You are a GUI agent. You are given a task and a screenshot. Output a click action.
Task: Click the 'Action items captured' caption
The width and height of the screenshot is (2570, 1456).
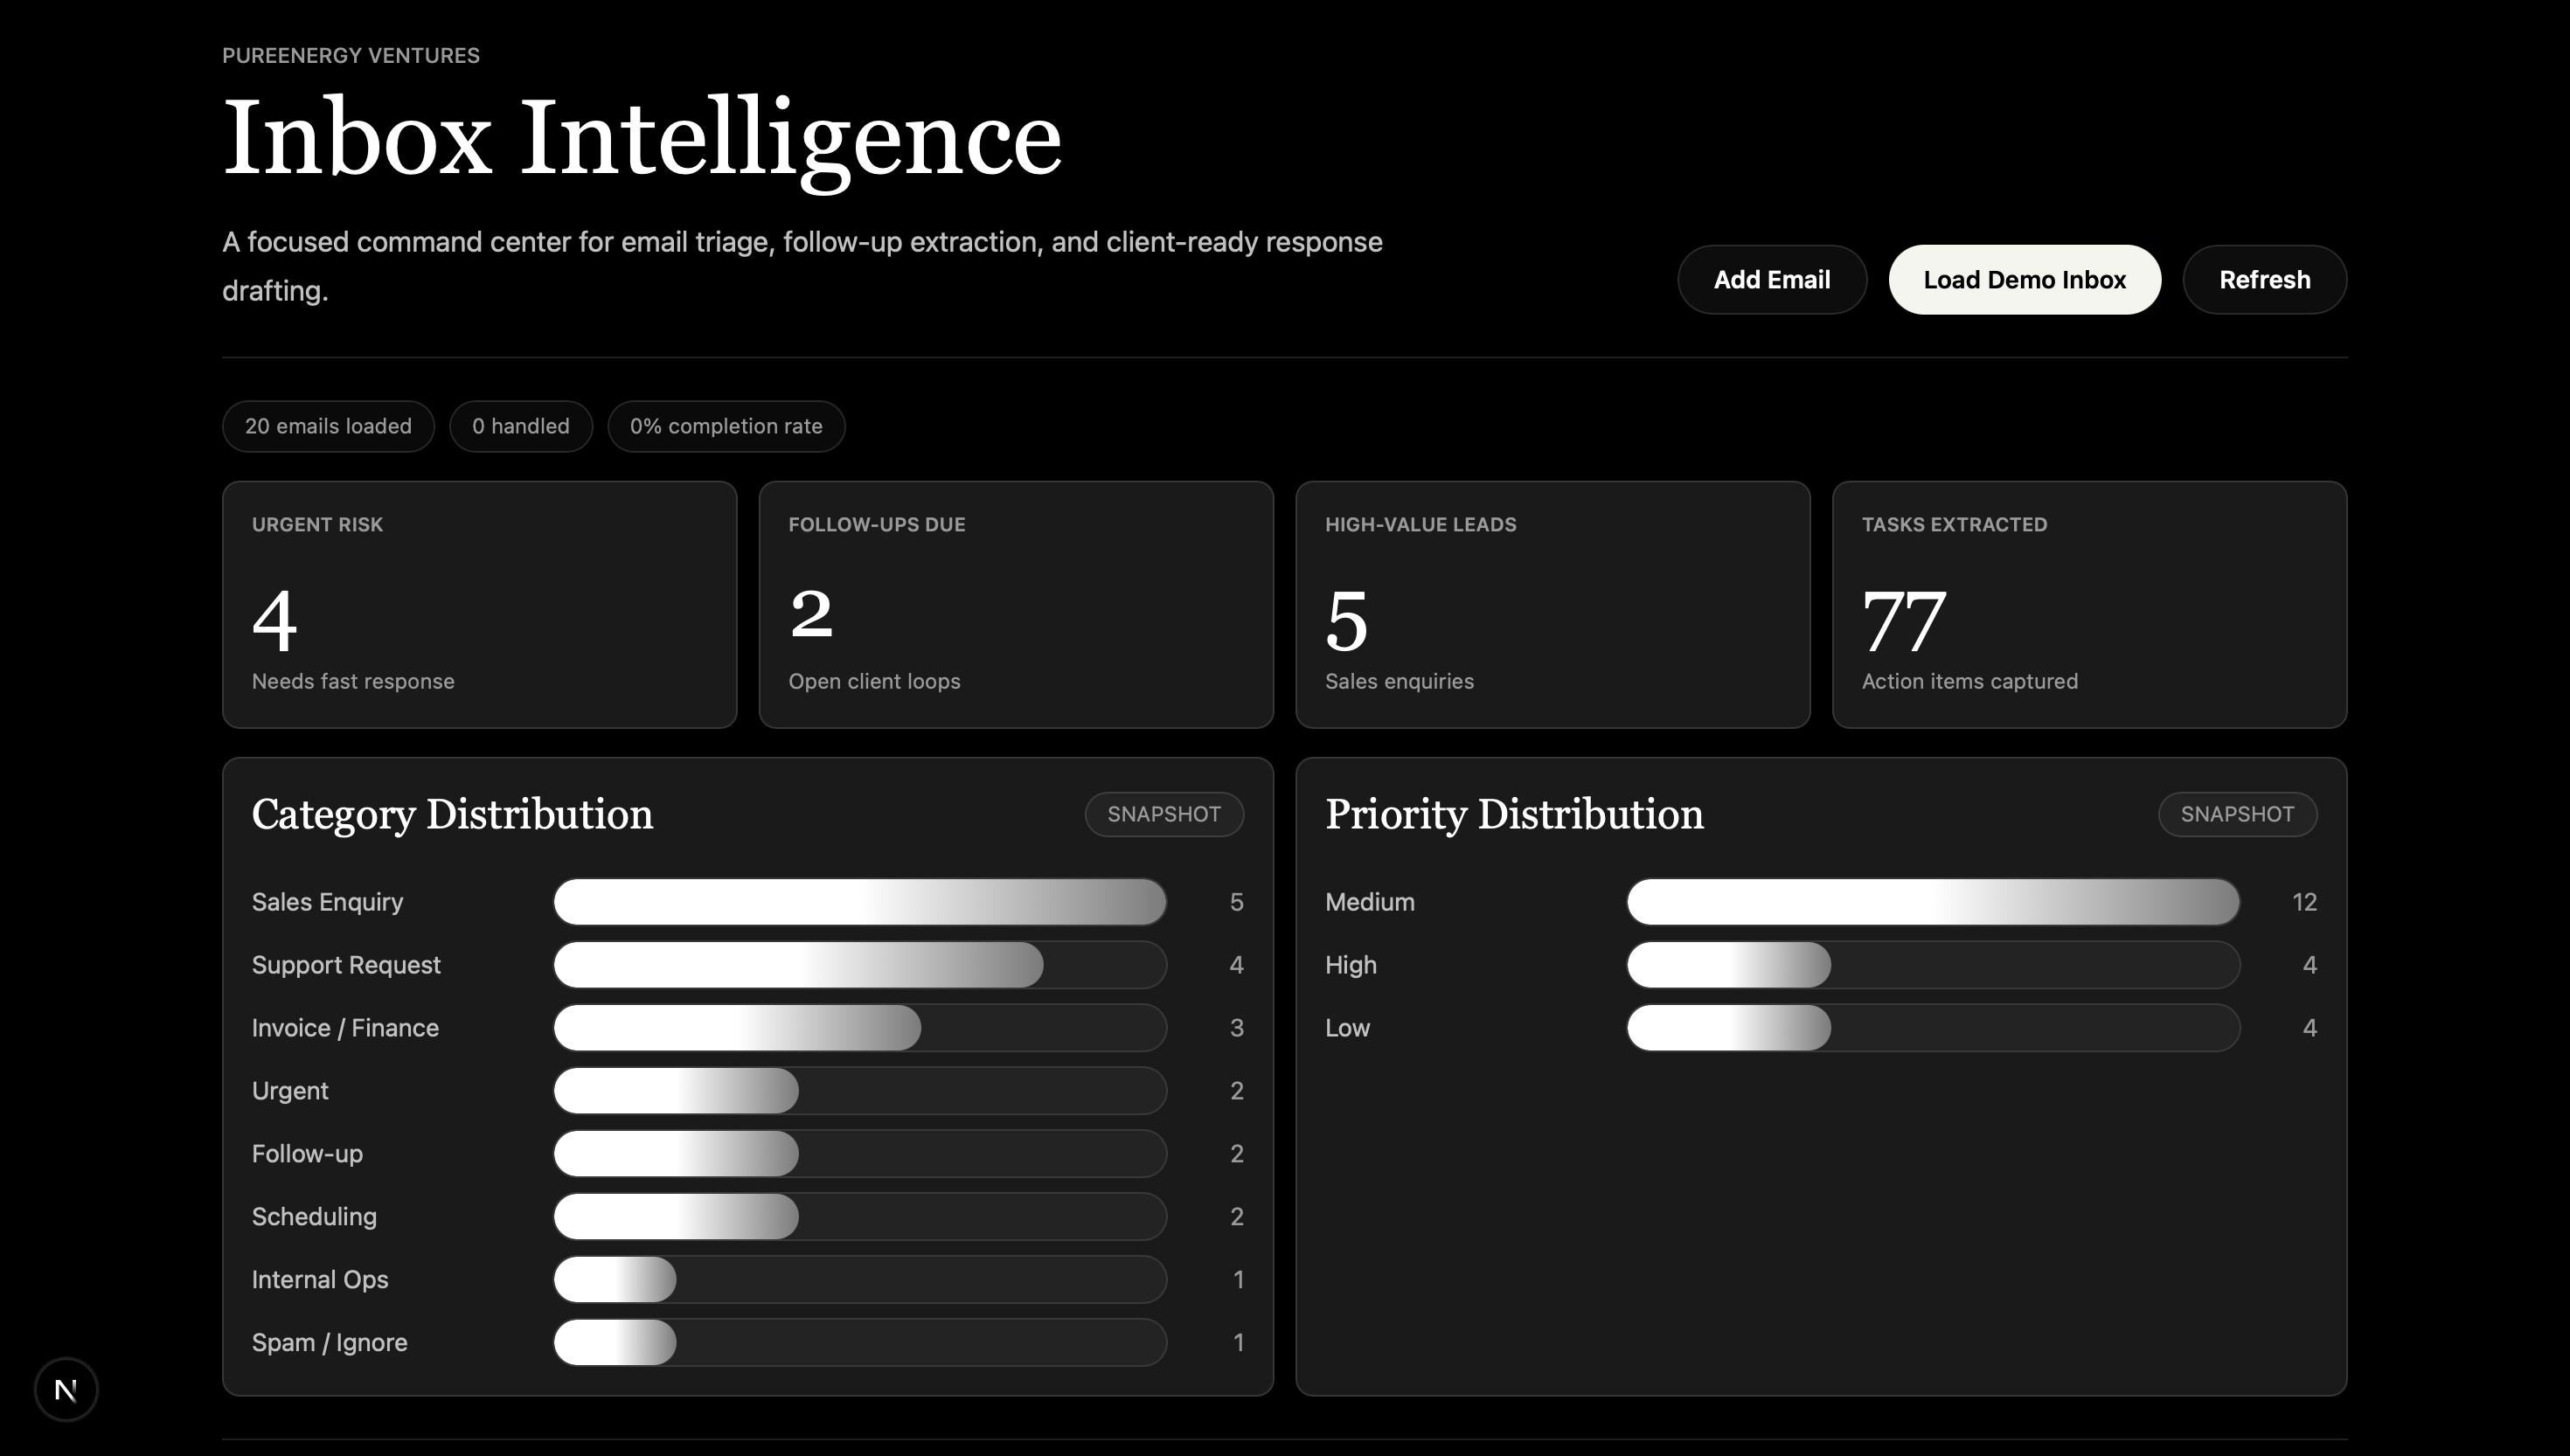[x=1969, y=682]
